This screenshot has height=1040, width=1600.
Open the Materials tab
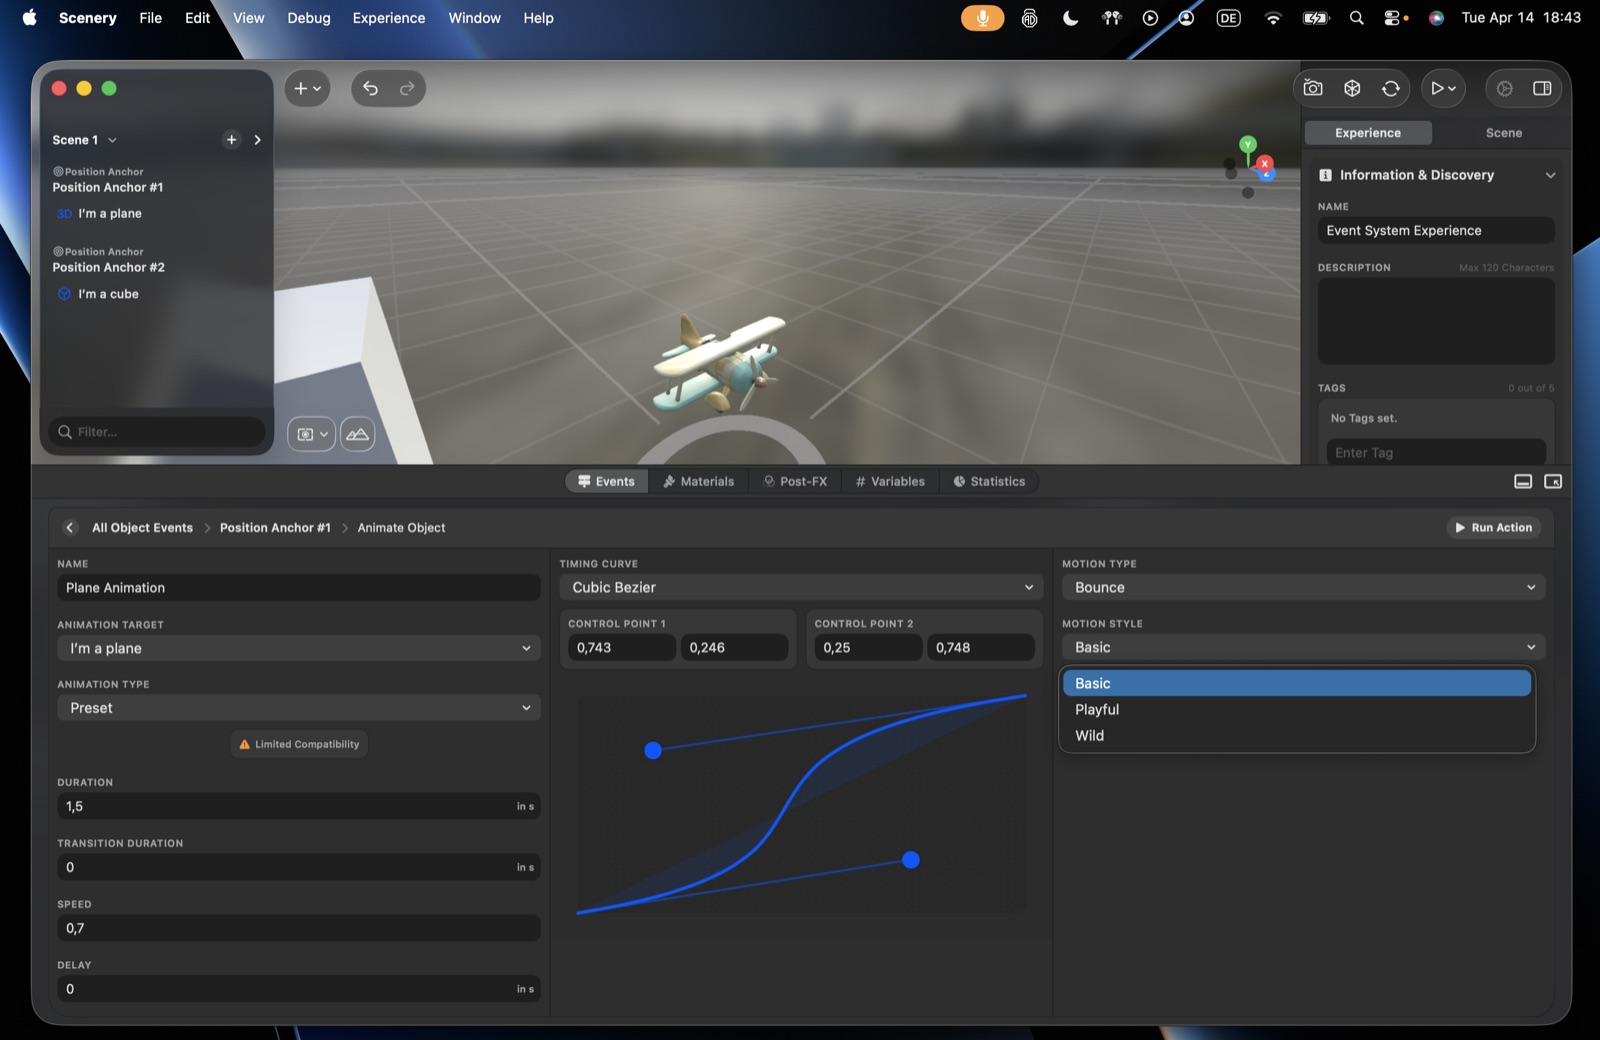click(698, 481)
